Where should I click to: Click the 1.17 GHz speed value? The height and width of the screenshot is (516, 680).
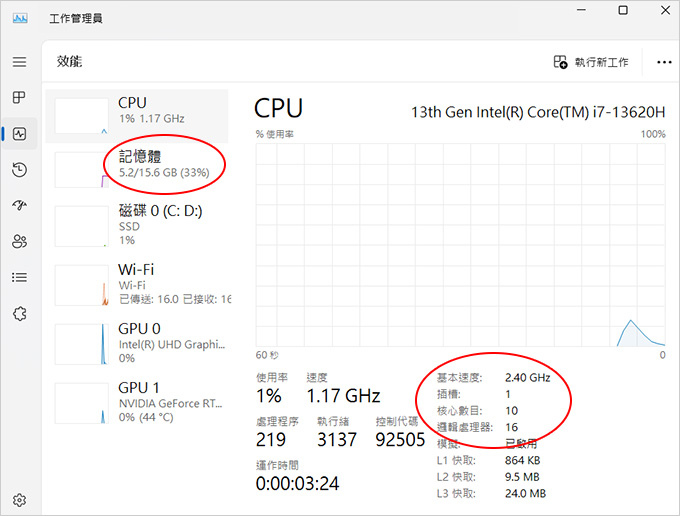(343, 395)
